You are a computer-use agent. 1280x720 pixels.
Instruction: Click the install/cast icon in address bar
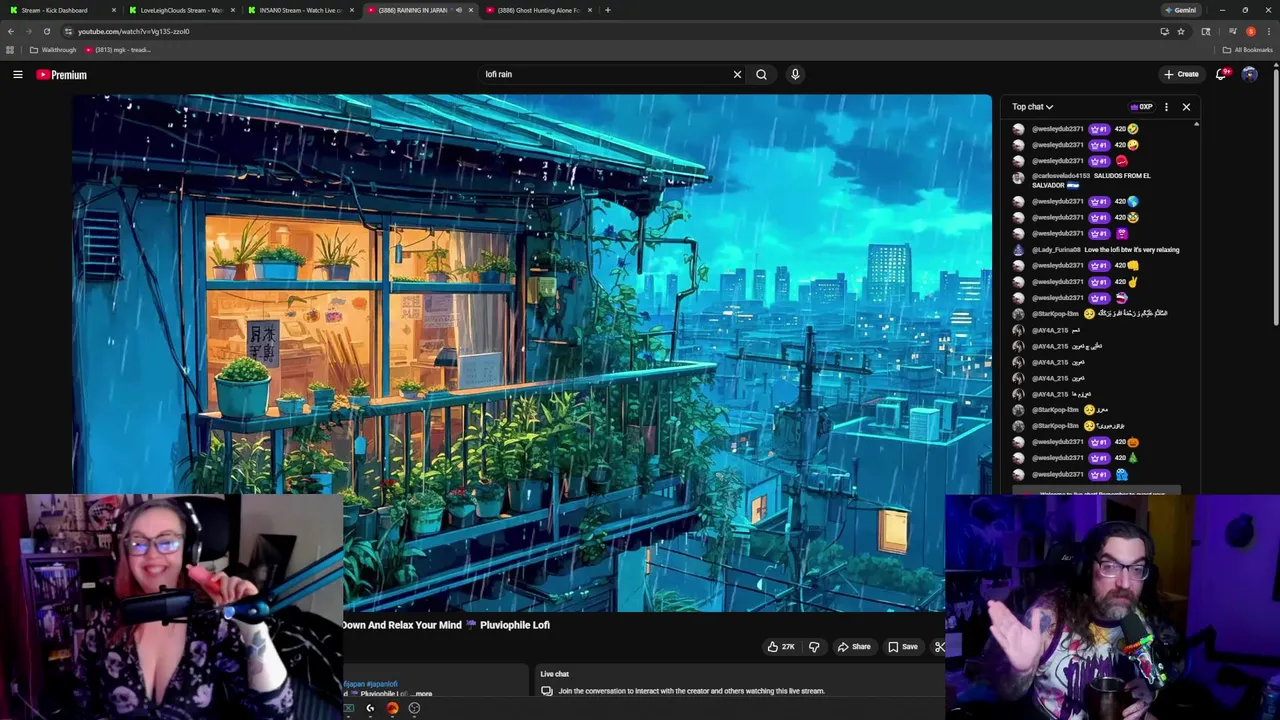click(x=1164, y=31)
